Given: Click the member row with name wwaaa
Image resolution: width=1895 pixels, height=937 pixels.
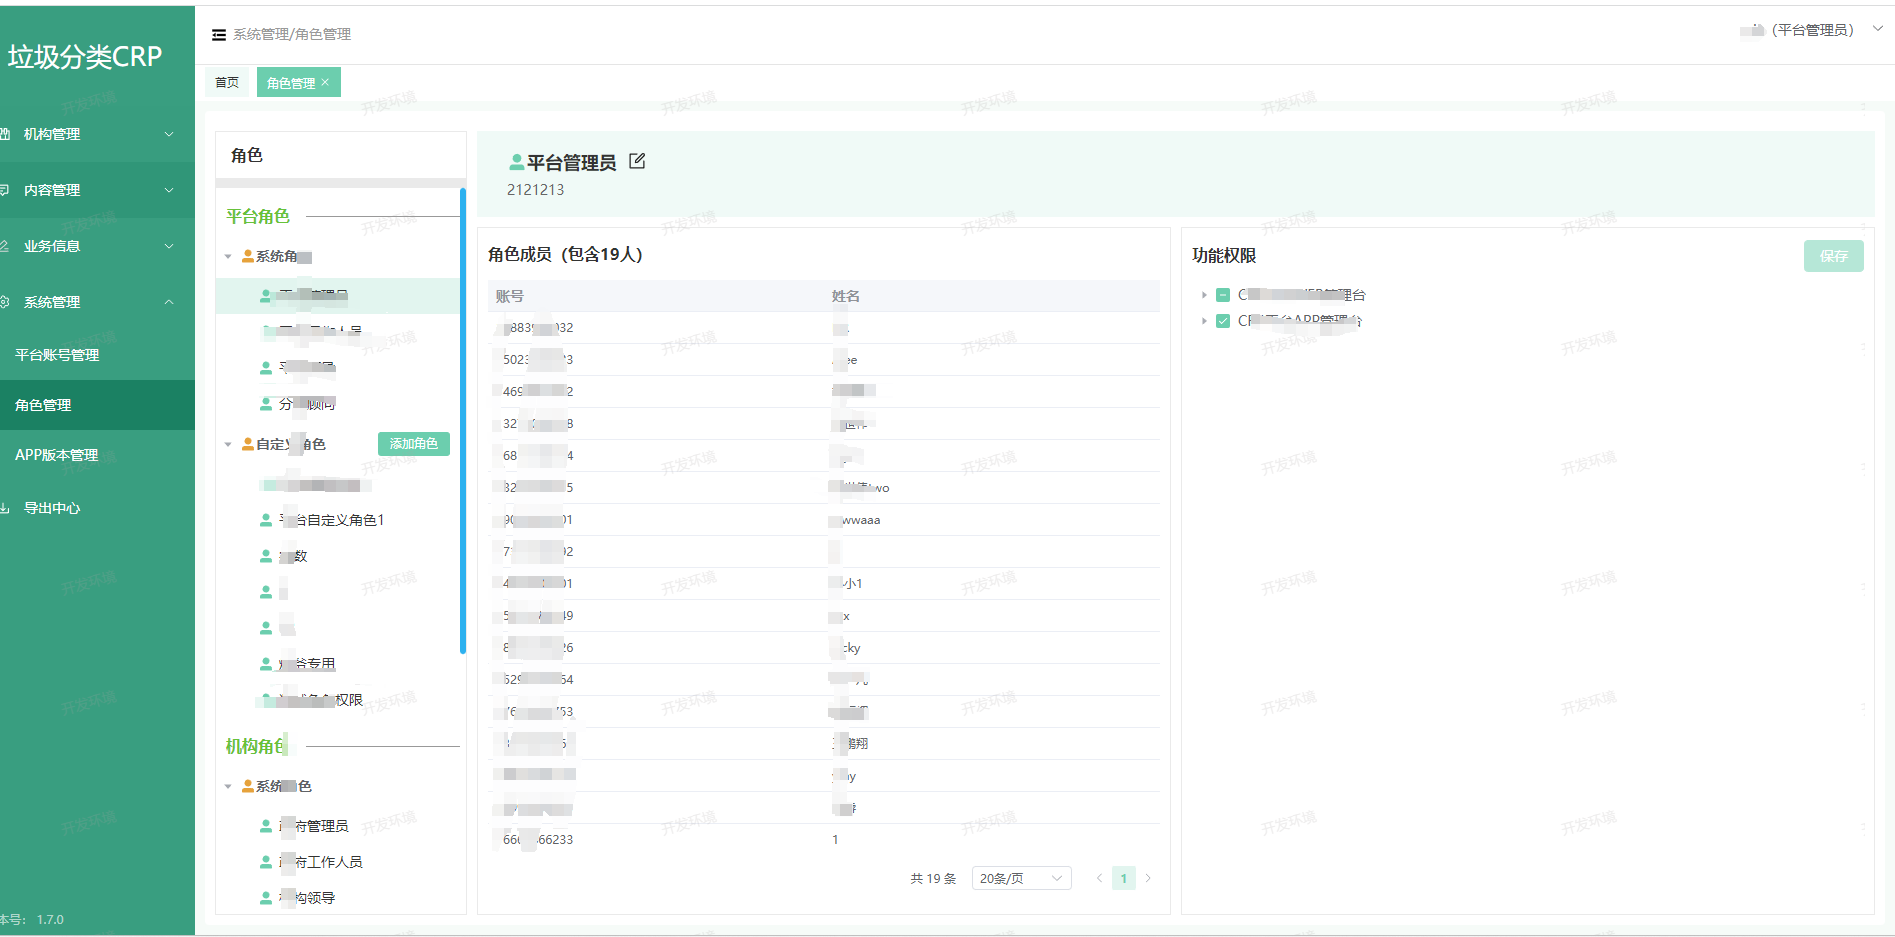Looking at the screenshot, I should pyautogui.click(x=825, y=520).
